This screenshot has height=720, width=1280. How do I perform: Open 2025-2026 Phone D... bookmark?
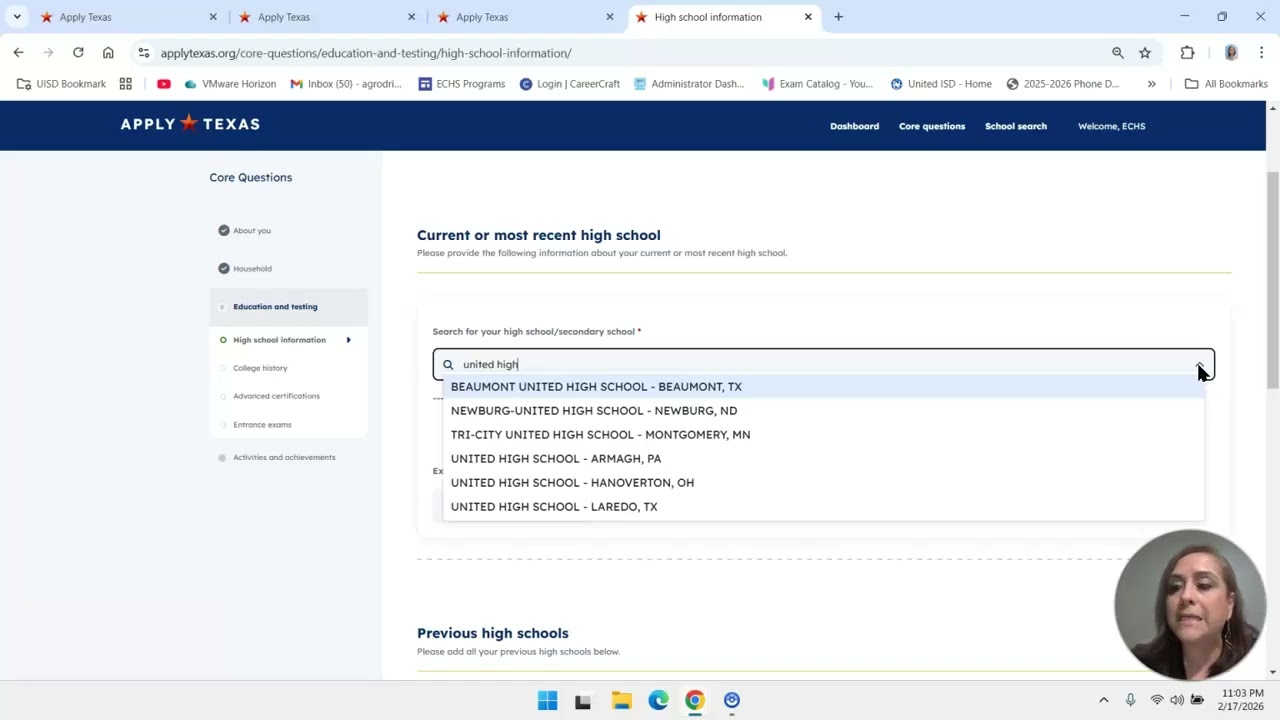pyautogui.click(x=1063, y=84)
